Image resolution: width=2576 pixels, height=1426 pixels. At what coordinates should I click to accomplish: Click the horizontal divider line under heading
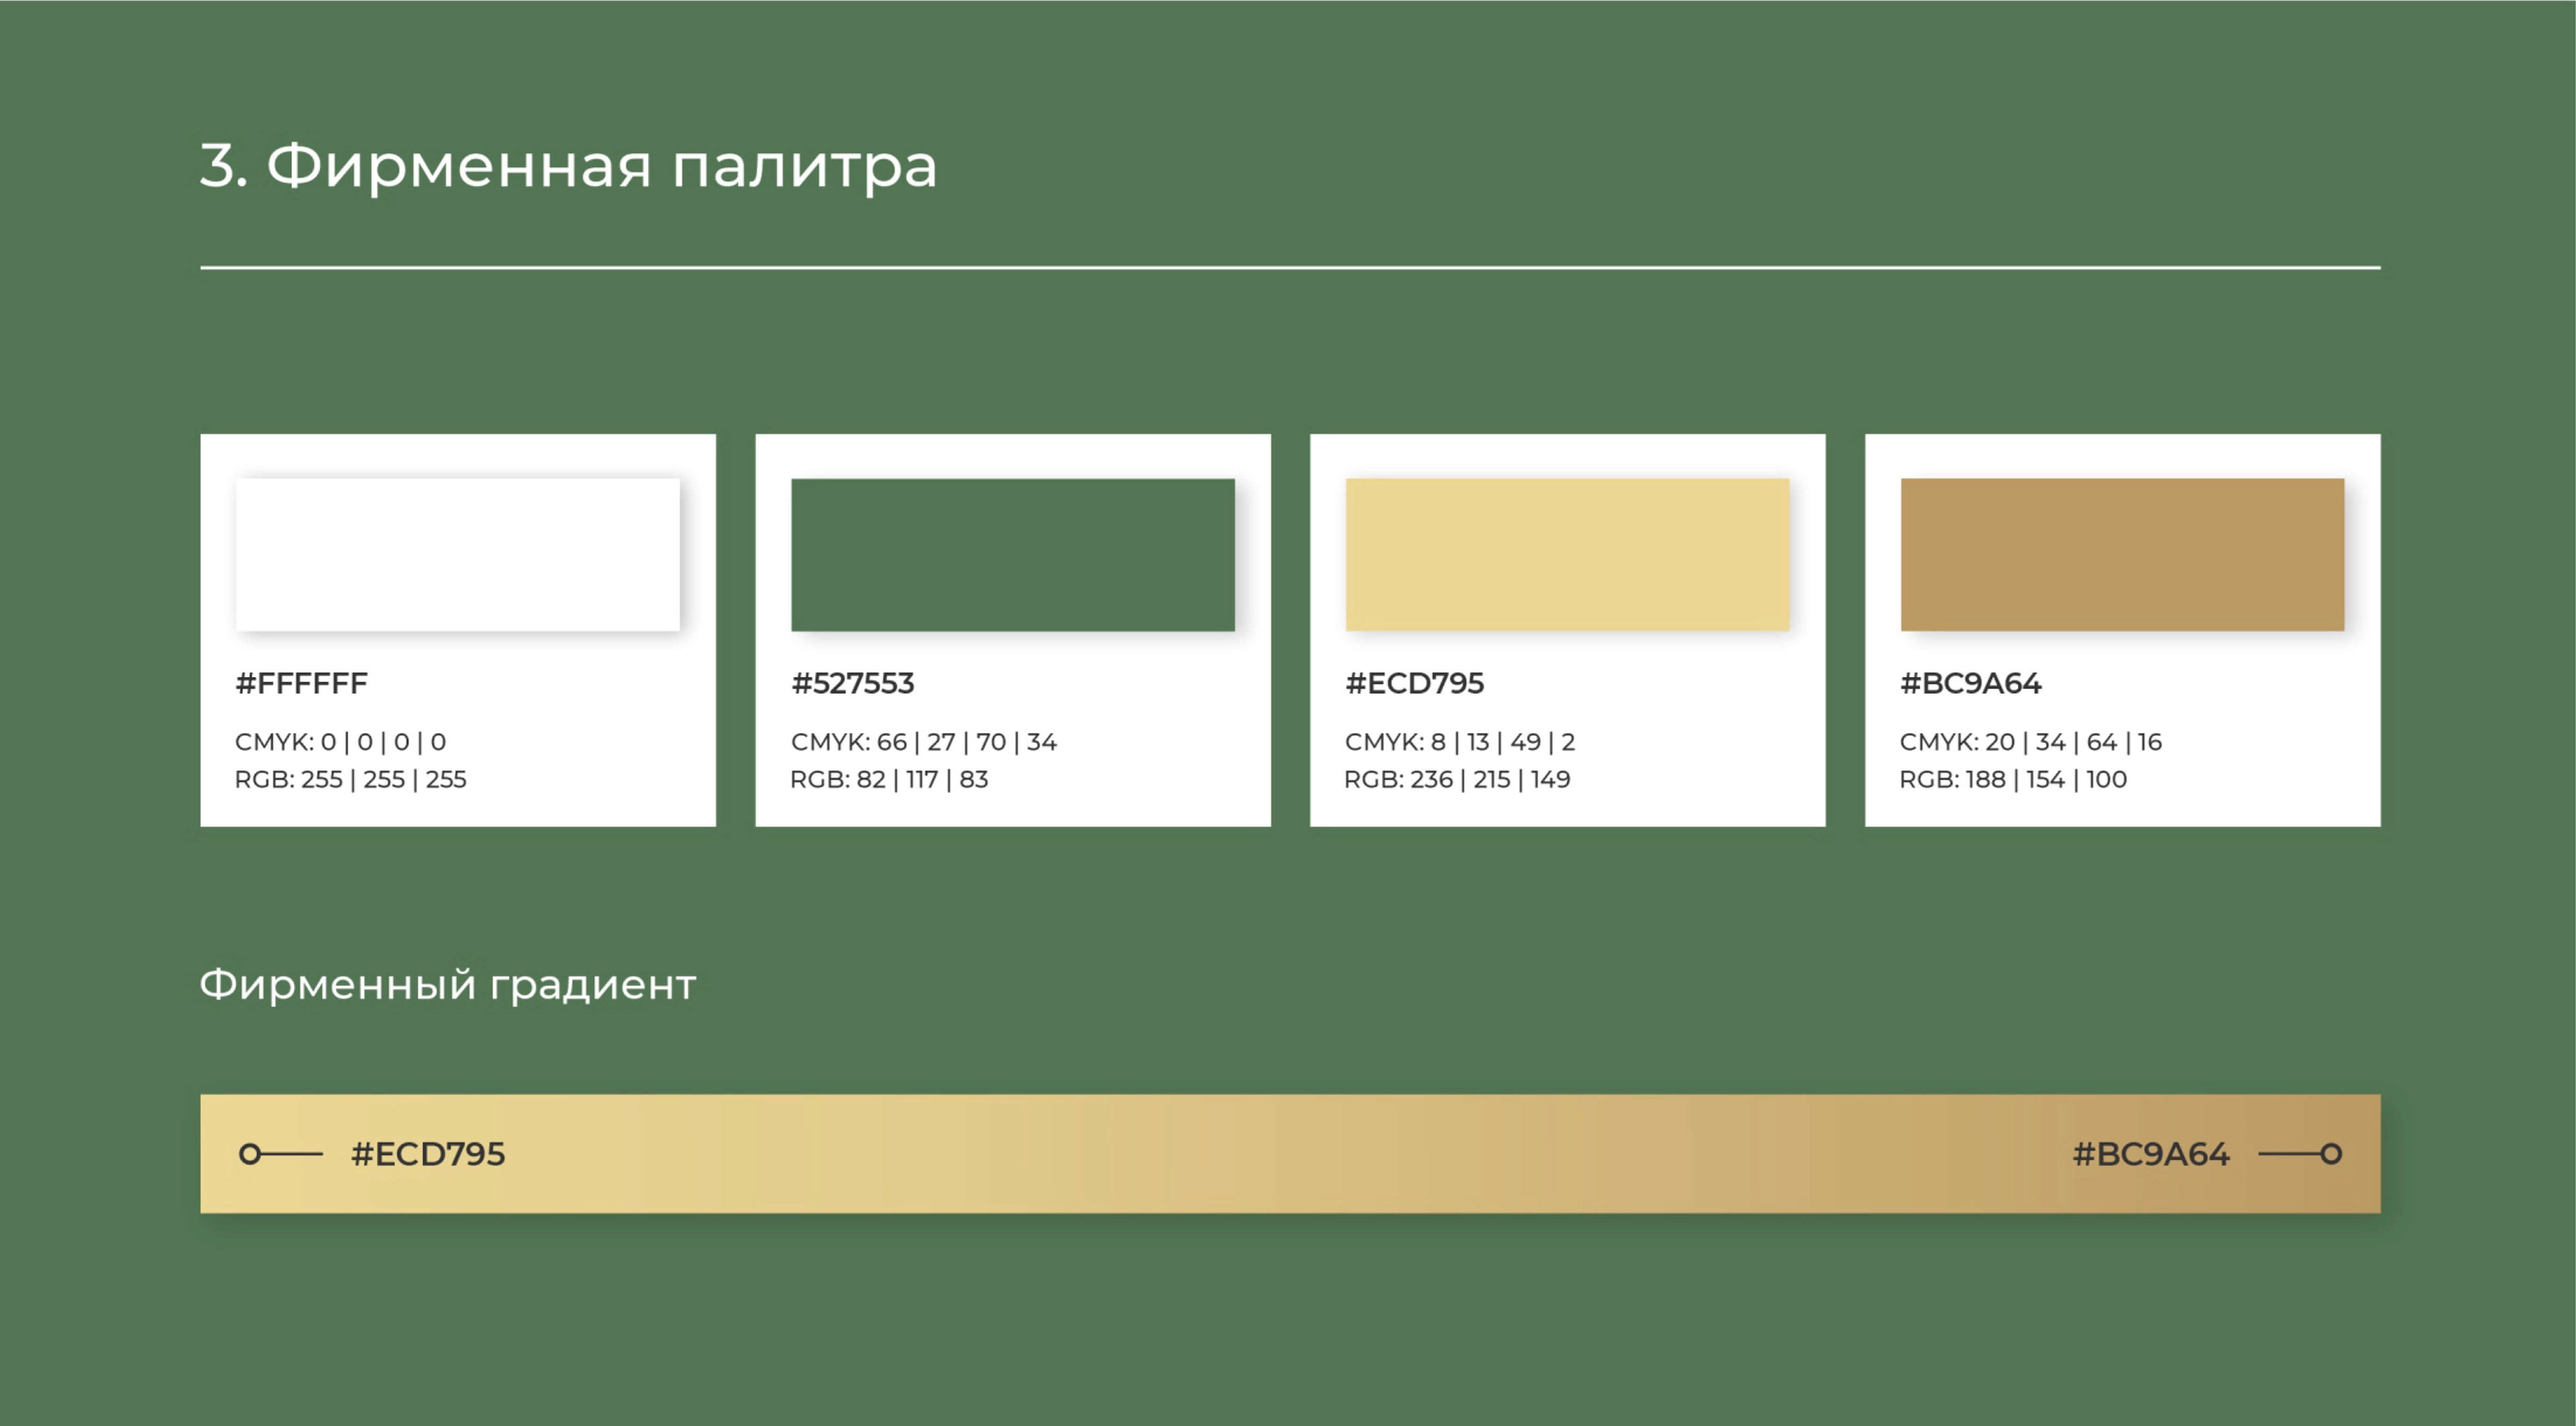point(1290,267)
